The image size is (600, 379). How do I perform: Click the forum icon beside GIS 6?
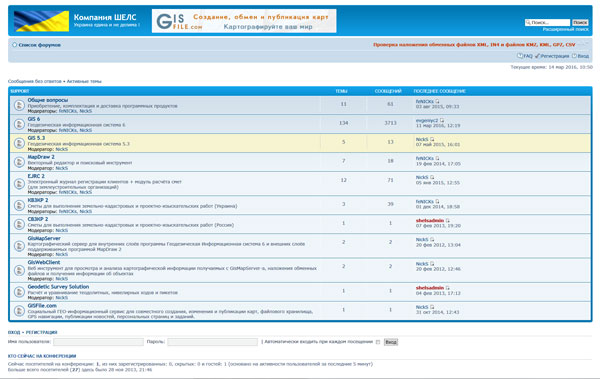click(x=19, y=124)
